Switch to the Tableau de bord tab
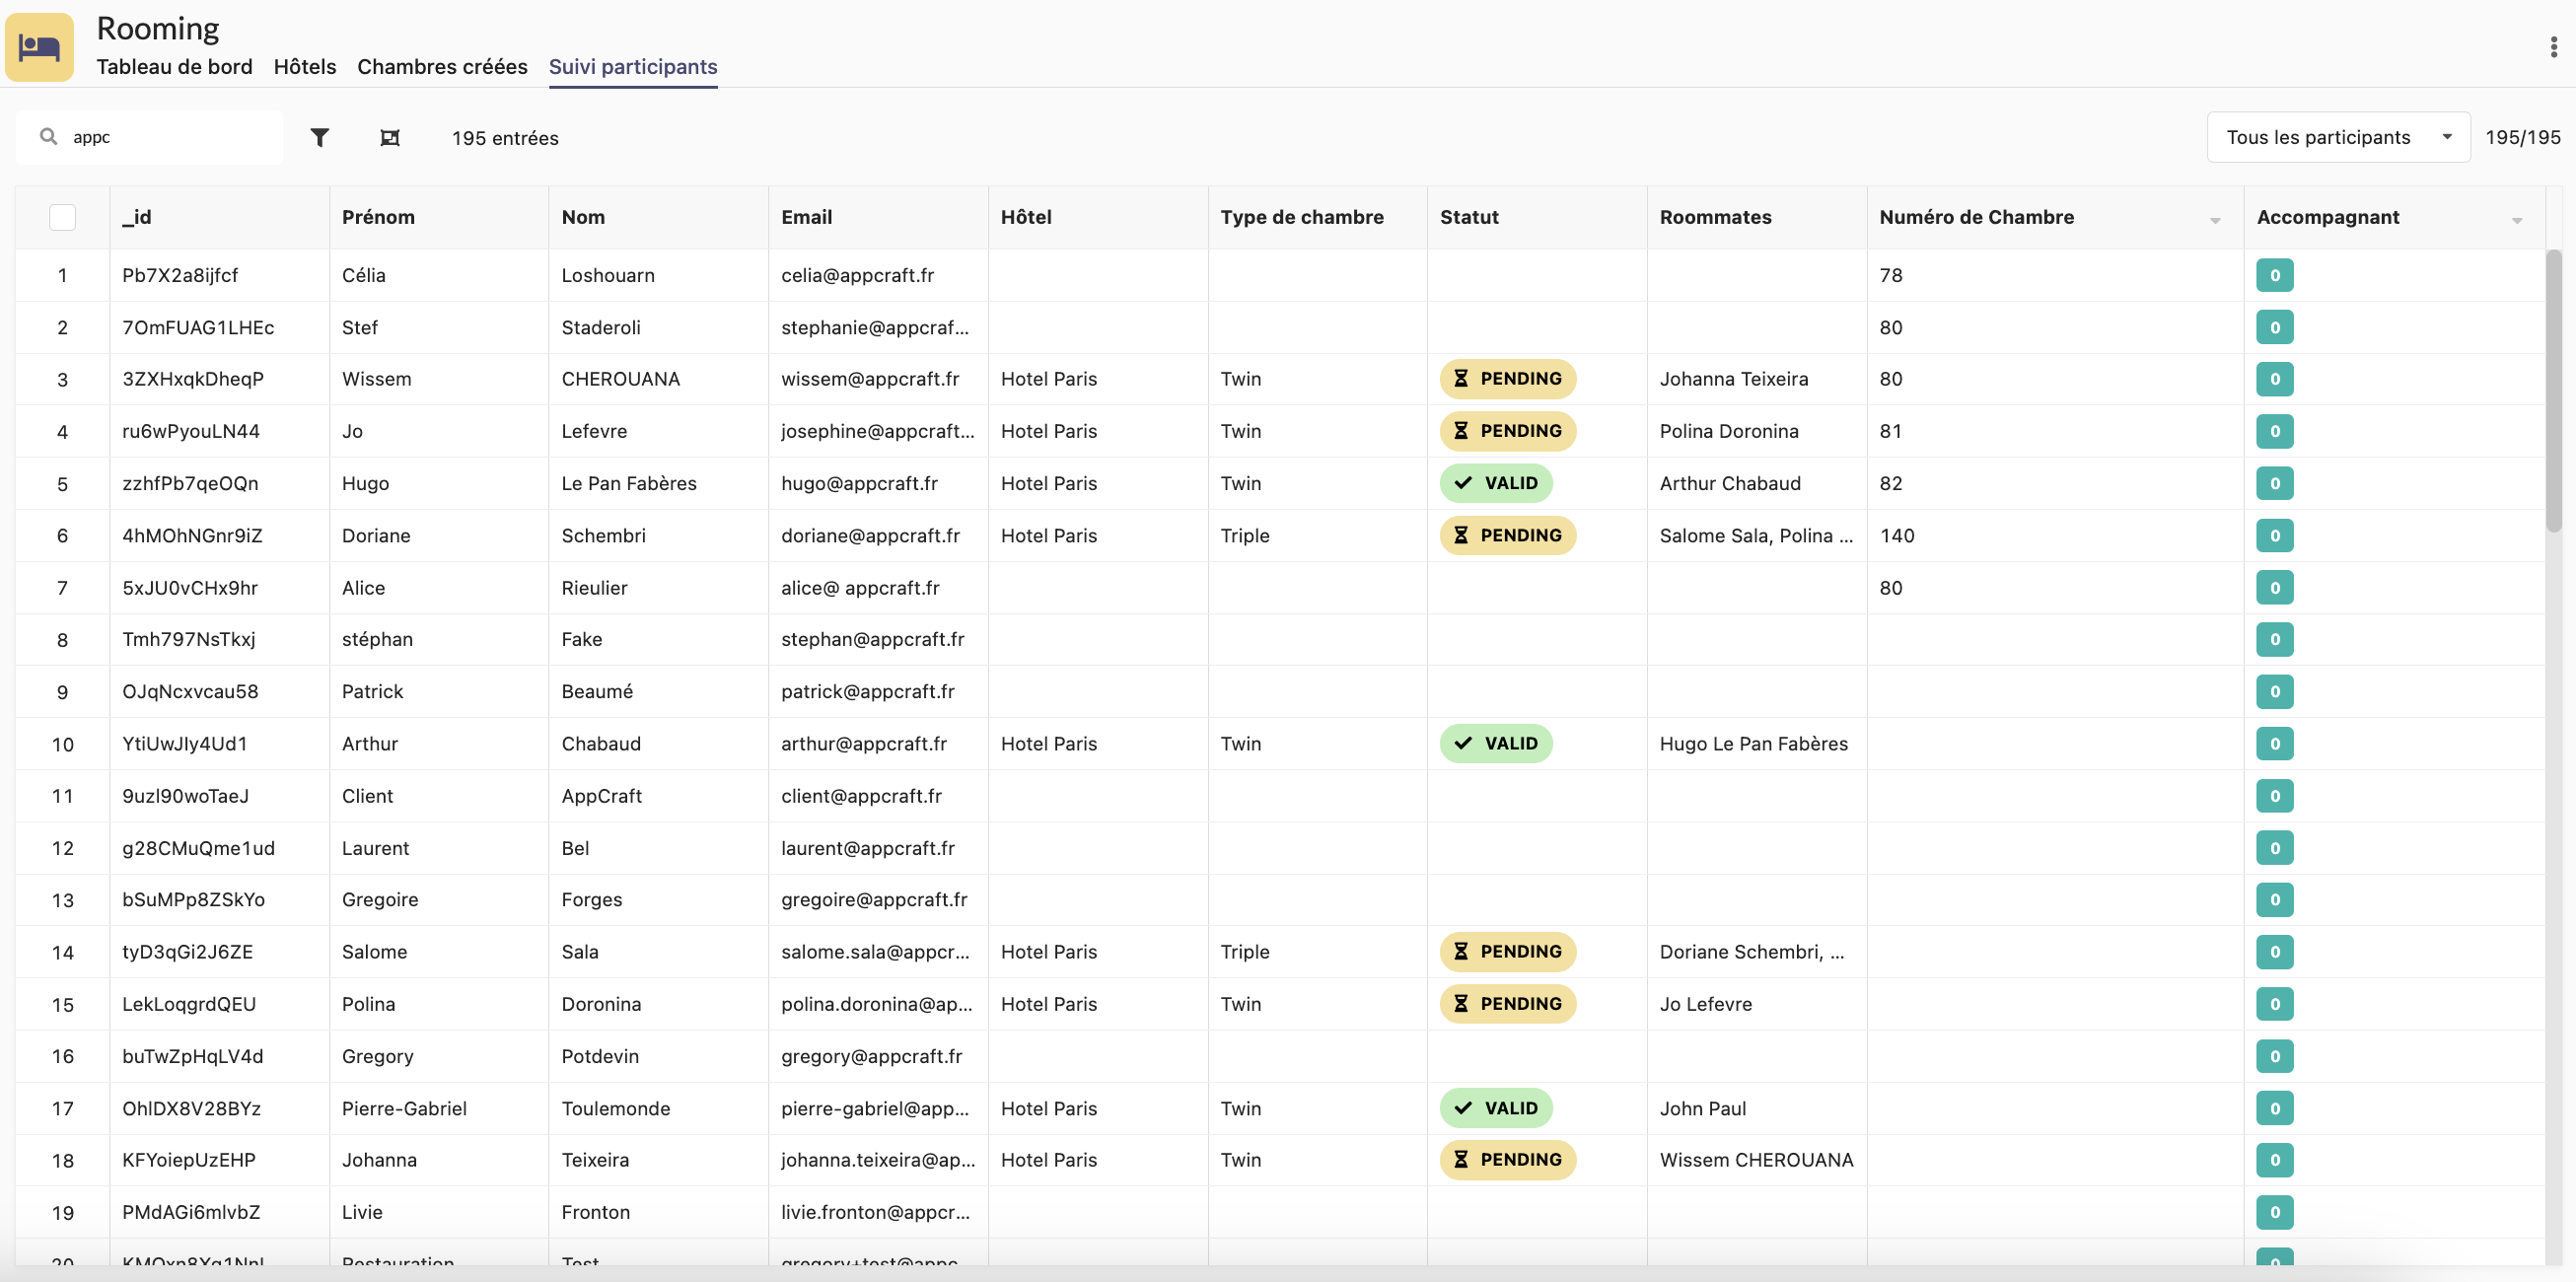 tap(174, 67)
